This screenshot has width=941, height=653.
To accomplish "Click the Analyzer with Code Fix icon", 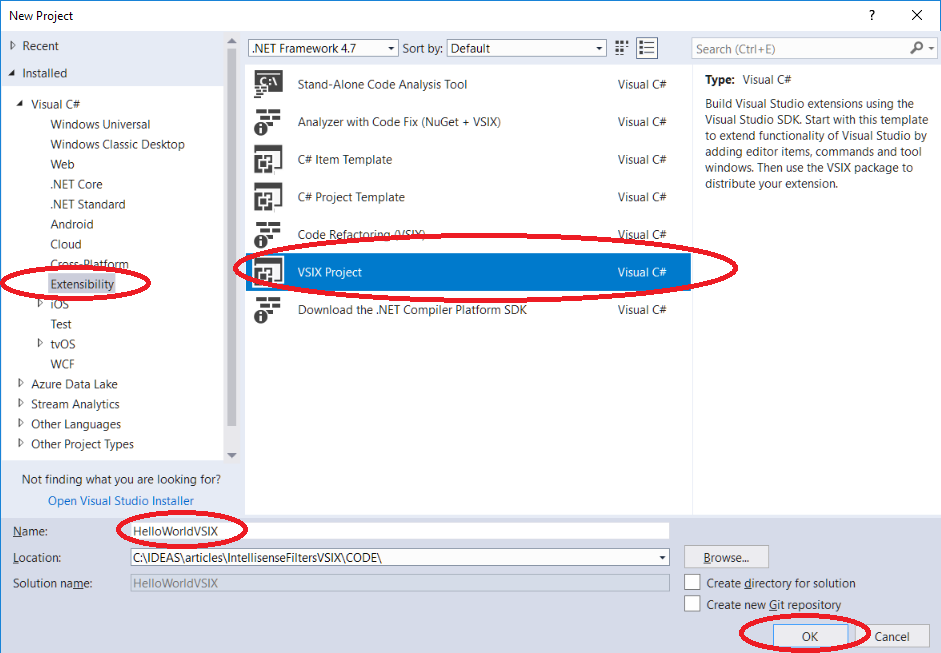I will [x=268, y=122].
